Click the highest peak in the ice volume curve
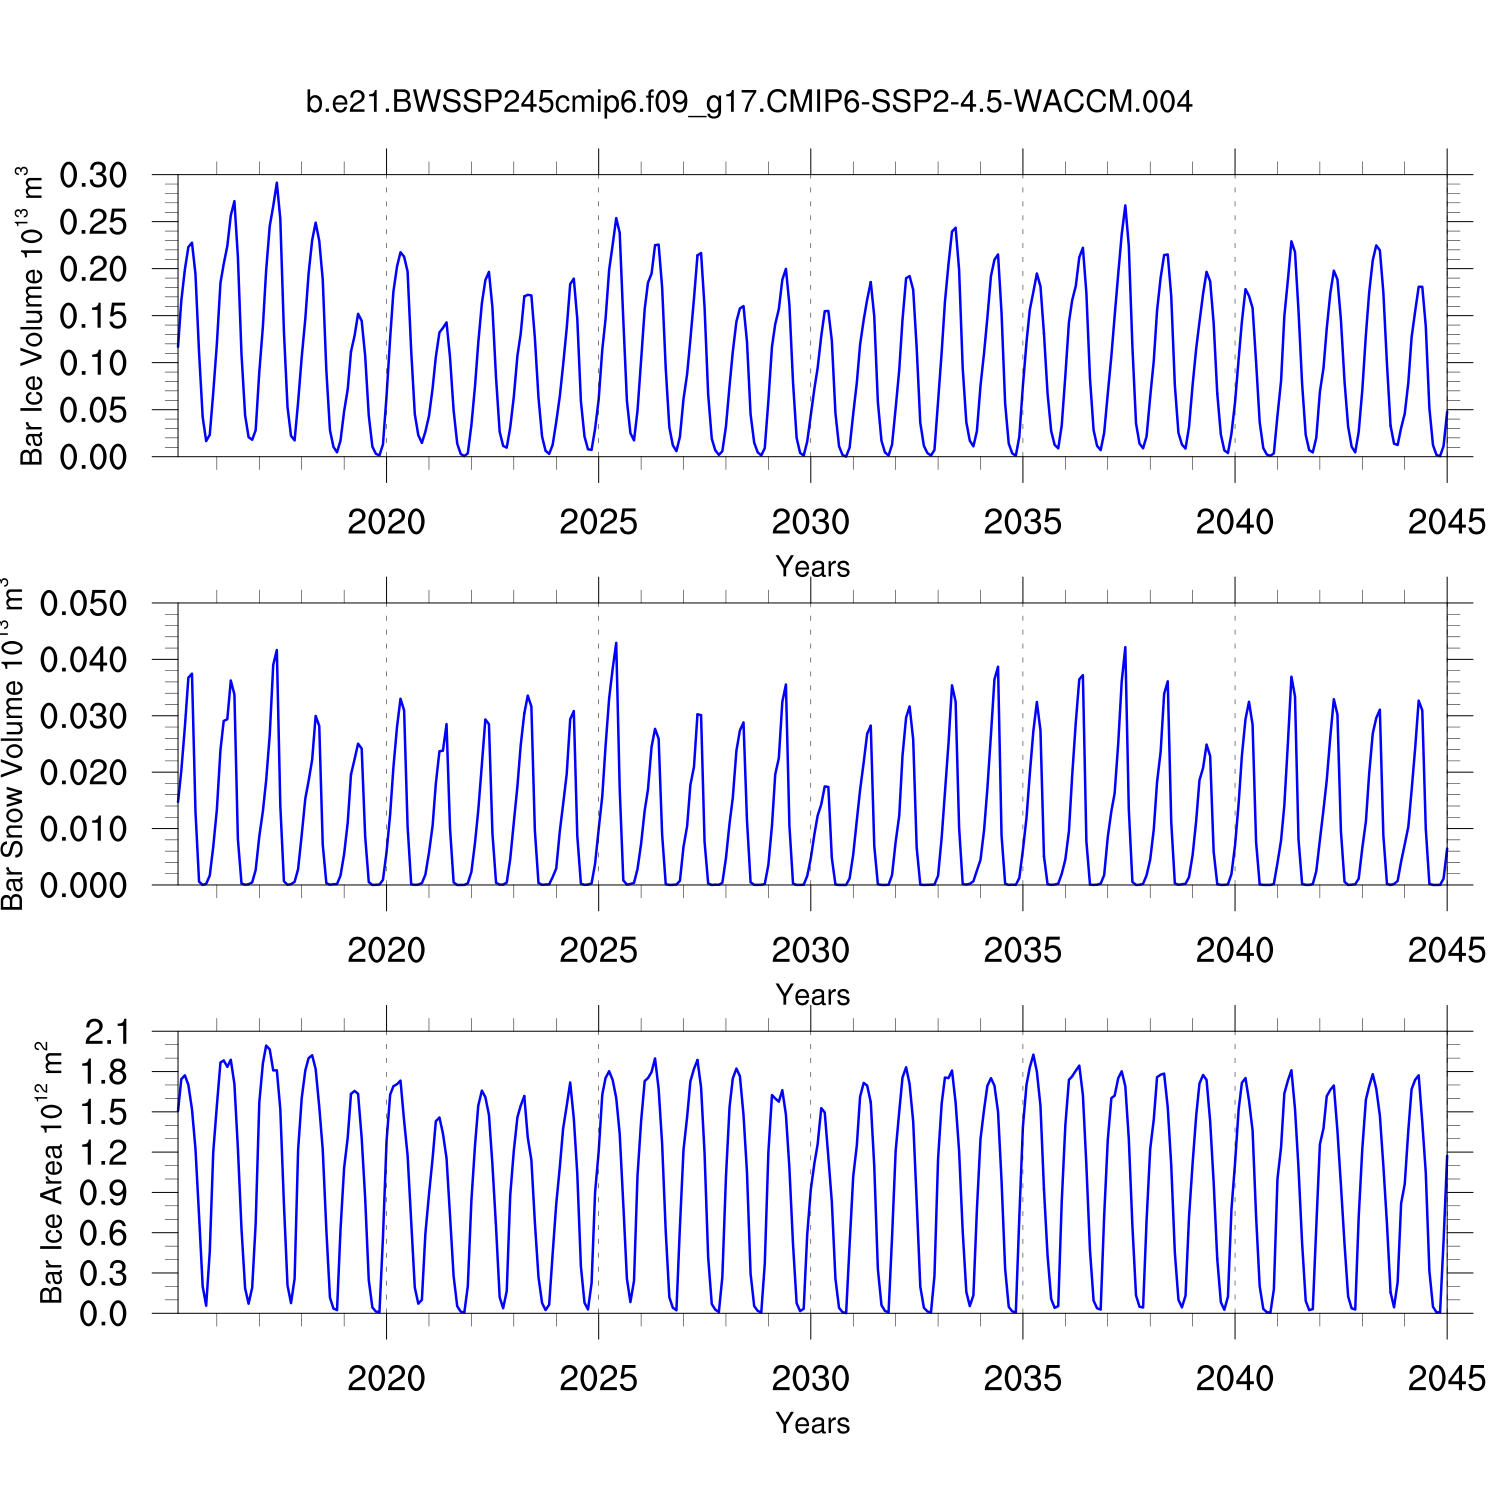1500x1500 pixels. pyautogui.click(x=277, y=183)
